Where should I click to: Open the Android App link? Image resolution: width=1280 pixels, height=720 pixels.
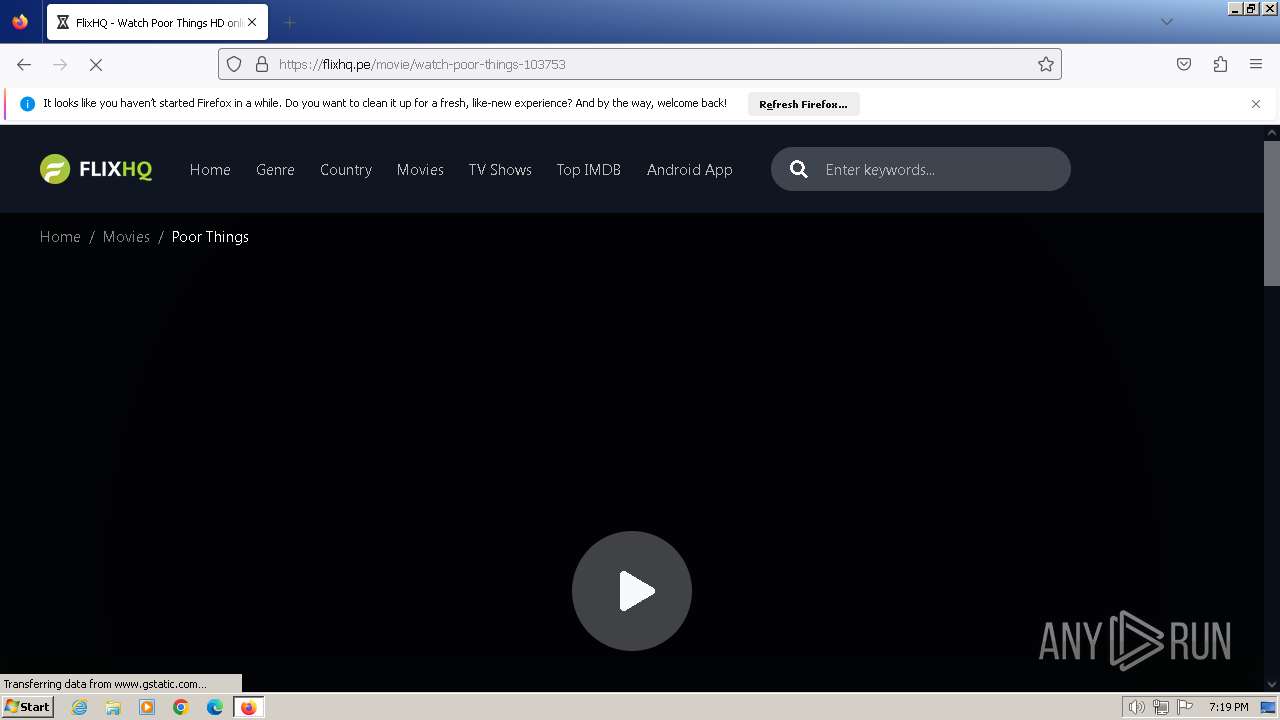pos(690,169)
